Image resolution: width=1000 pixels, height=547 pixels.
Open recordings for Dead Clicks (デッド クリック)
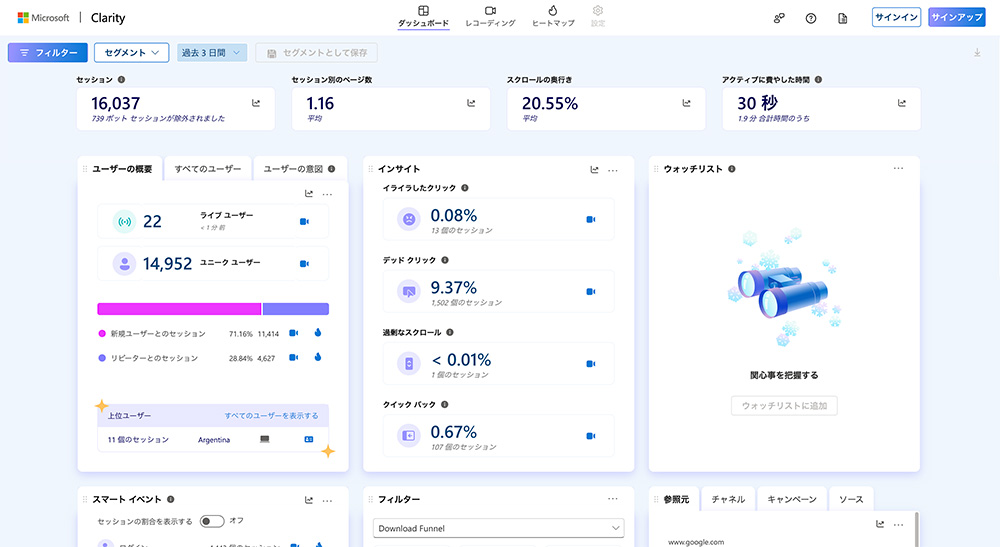click(591, 292)
